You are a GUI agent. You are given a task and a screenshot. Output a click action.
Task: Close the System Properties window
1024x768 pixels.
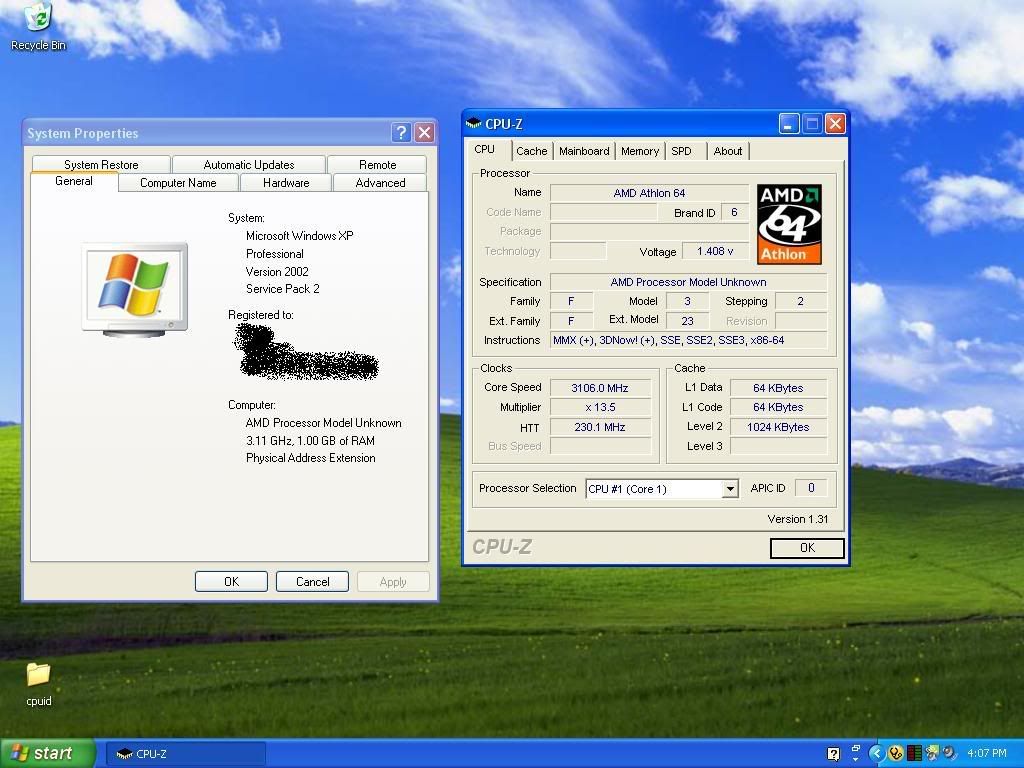(424, 133)
